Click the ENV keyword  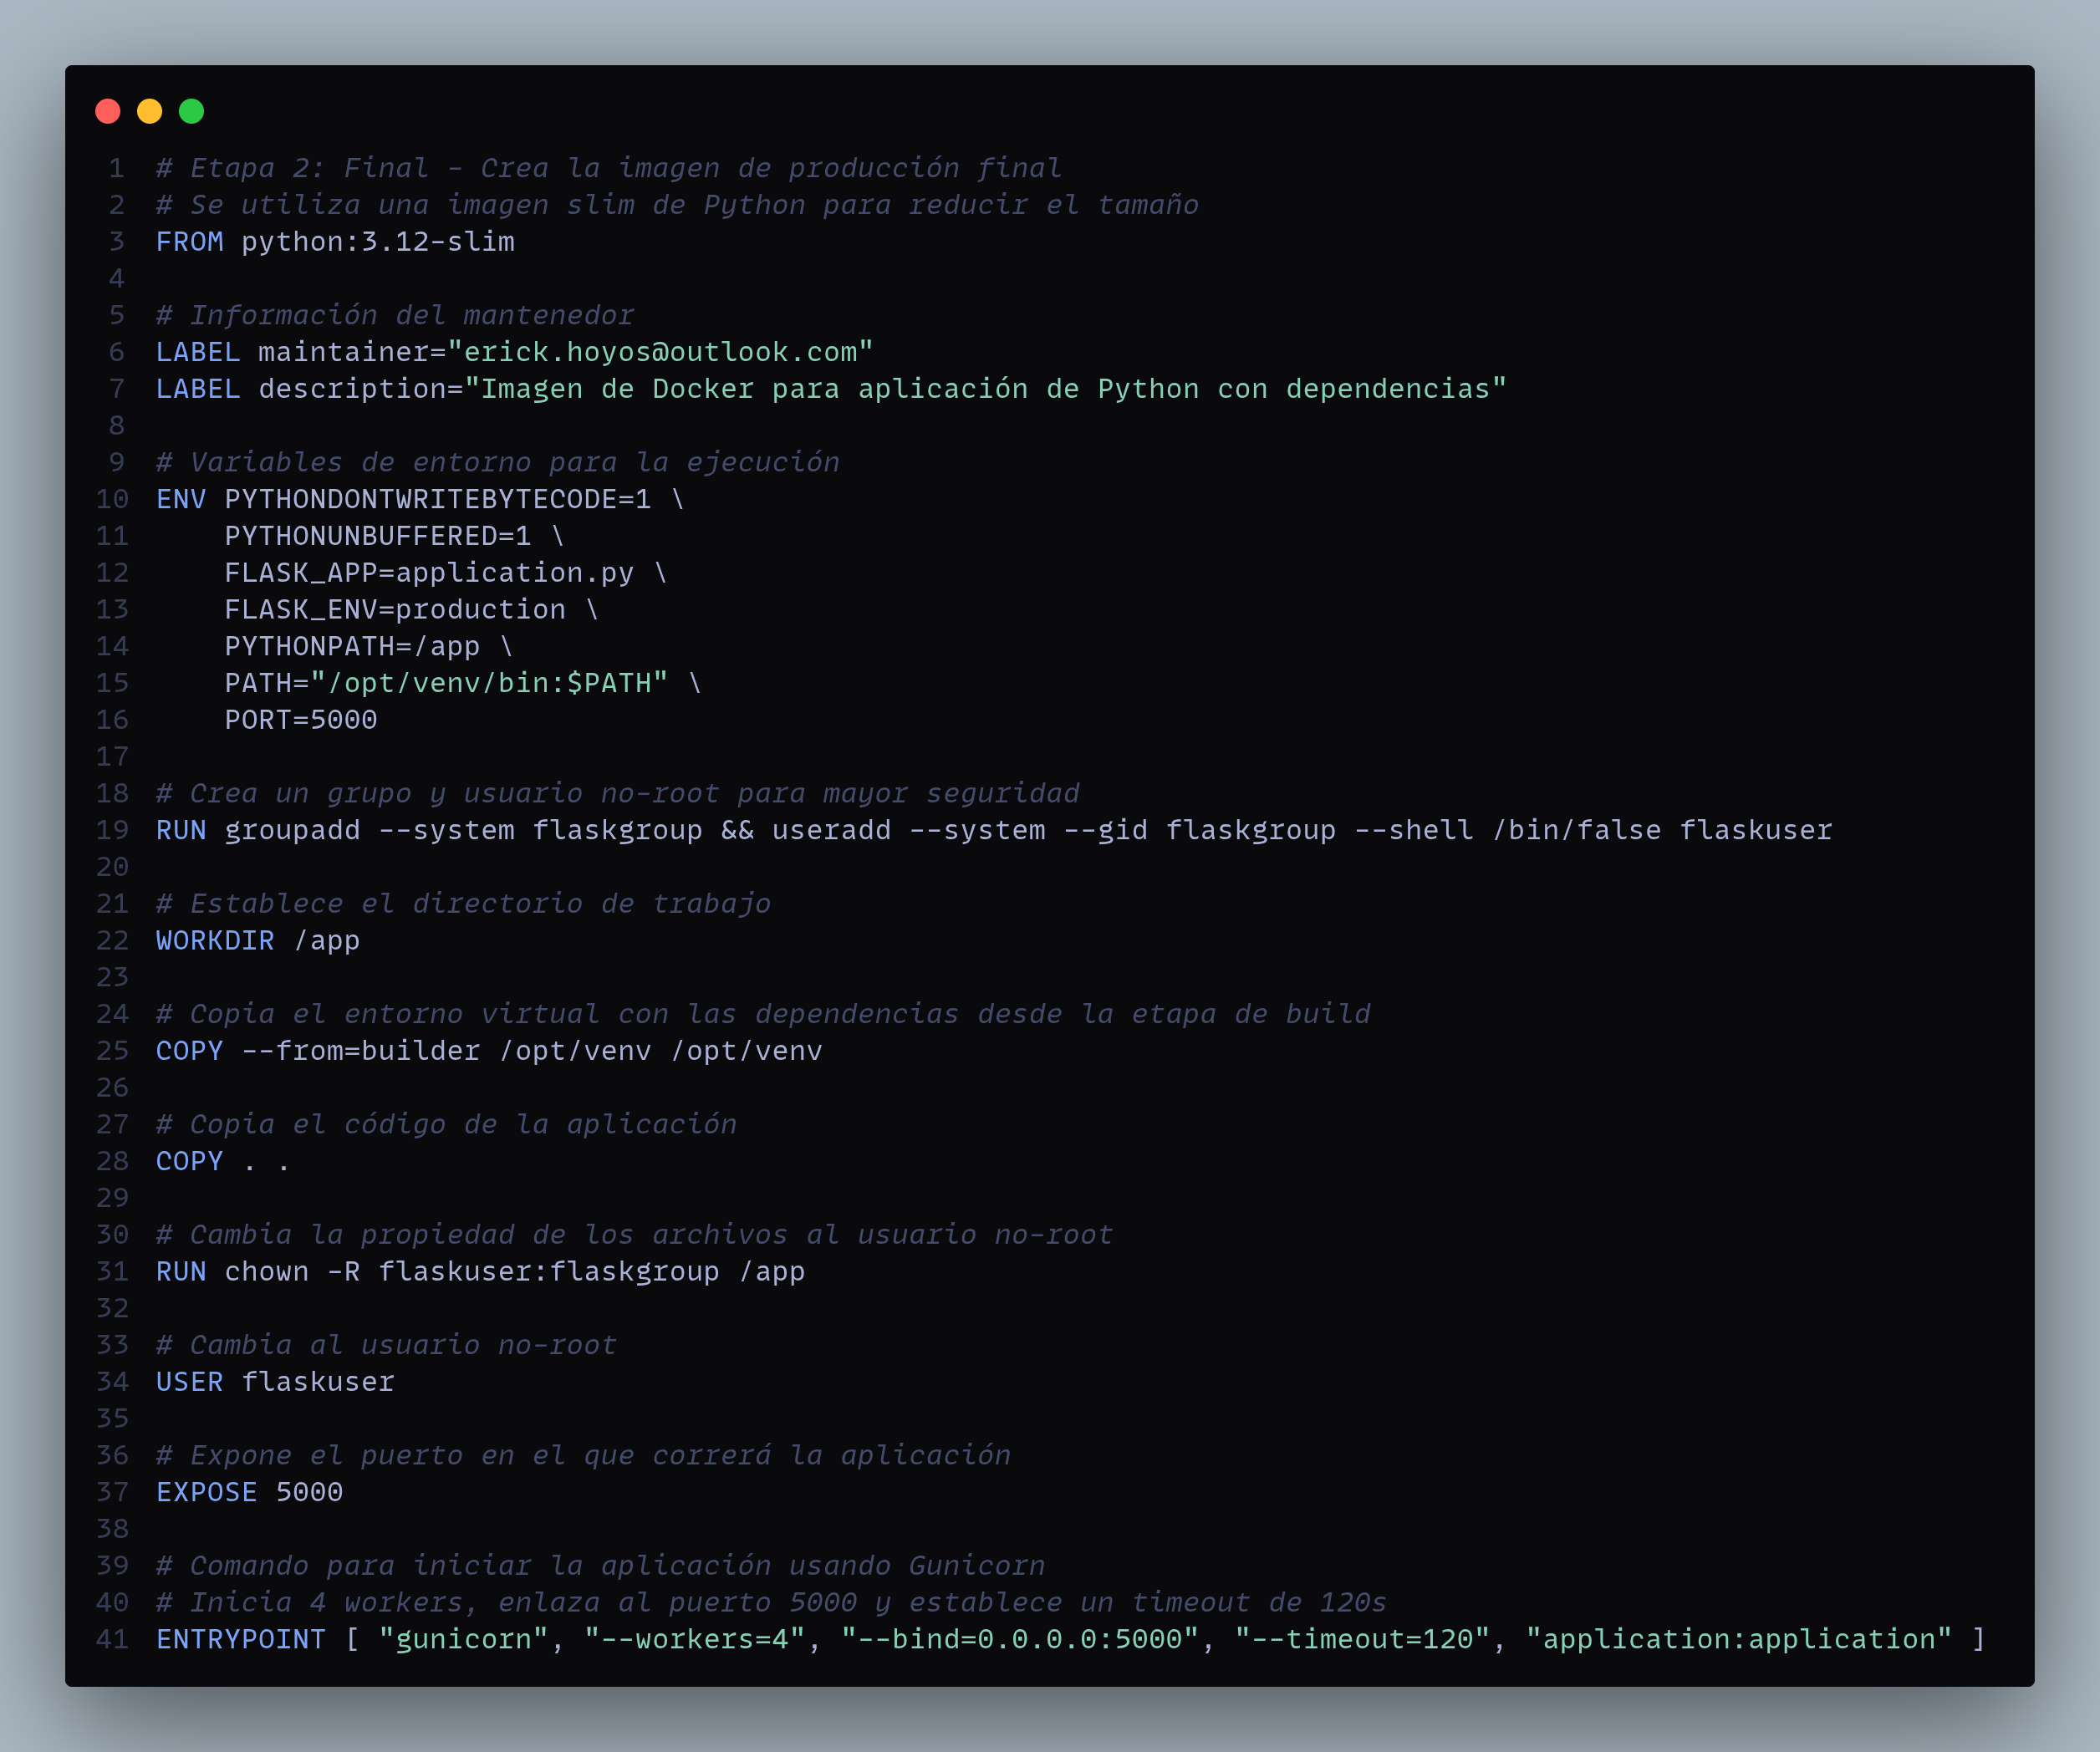[x=181, y=499]
